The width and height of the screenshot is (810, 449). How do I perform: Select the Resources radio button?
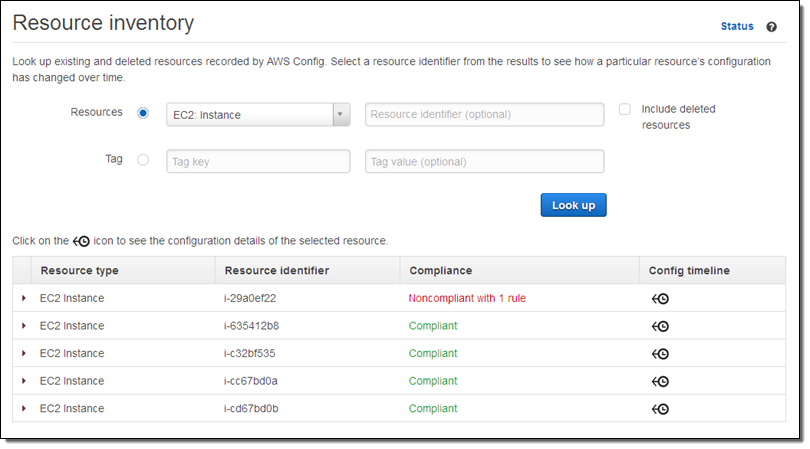click(x=143, y=113)
